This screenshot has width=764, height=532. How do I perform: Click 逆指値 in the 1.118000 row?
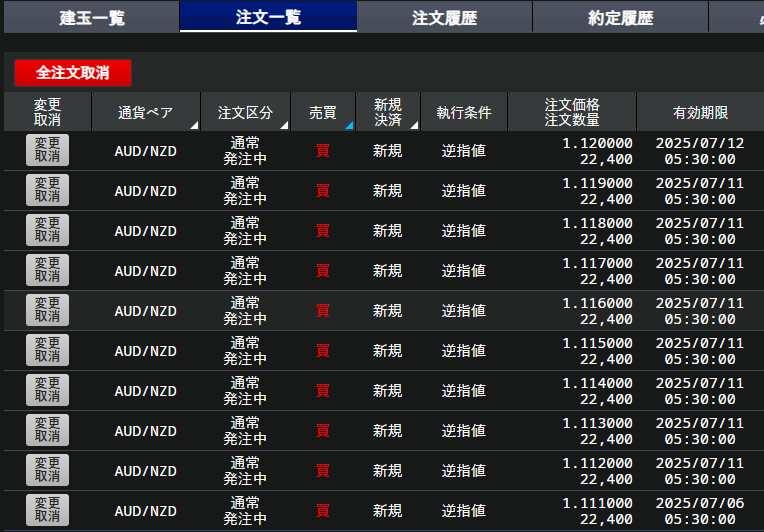pyautogui.click(x=464, y=230)
